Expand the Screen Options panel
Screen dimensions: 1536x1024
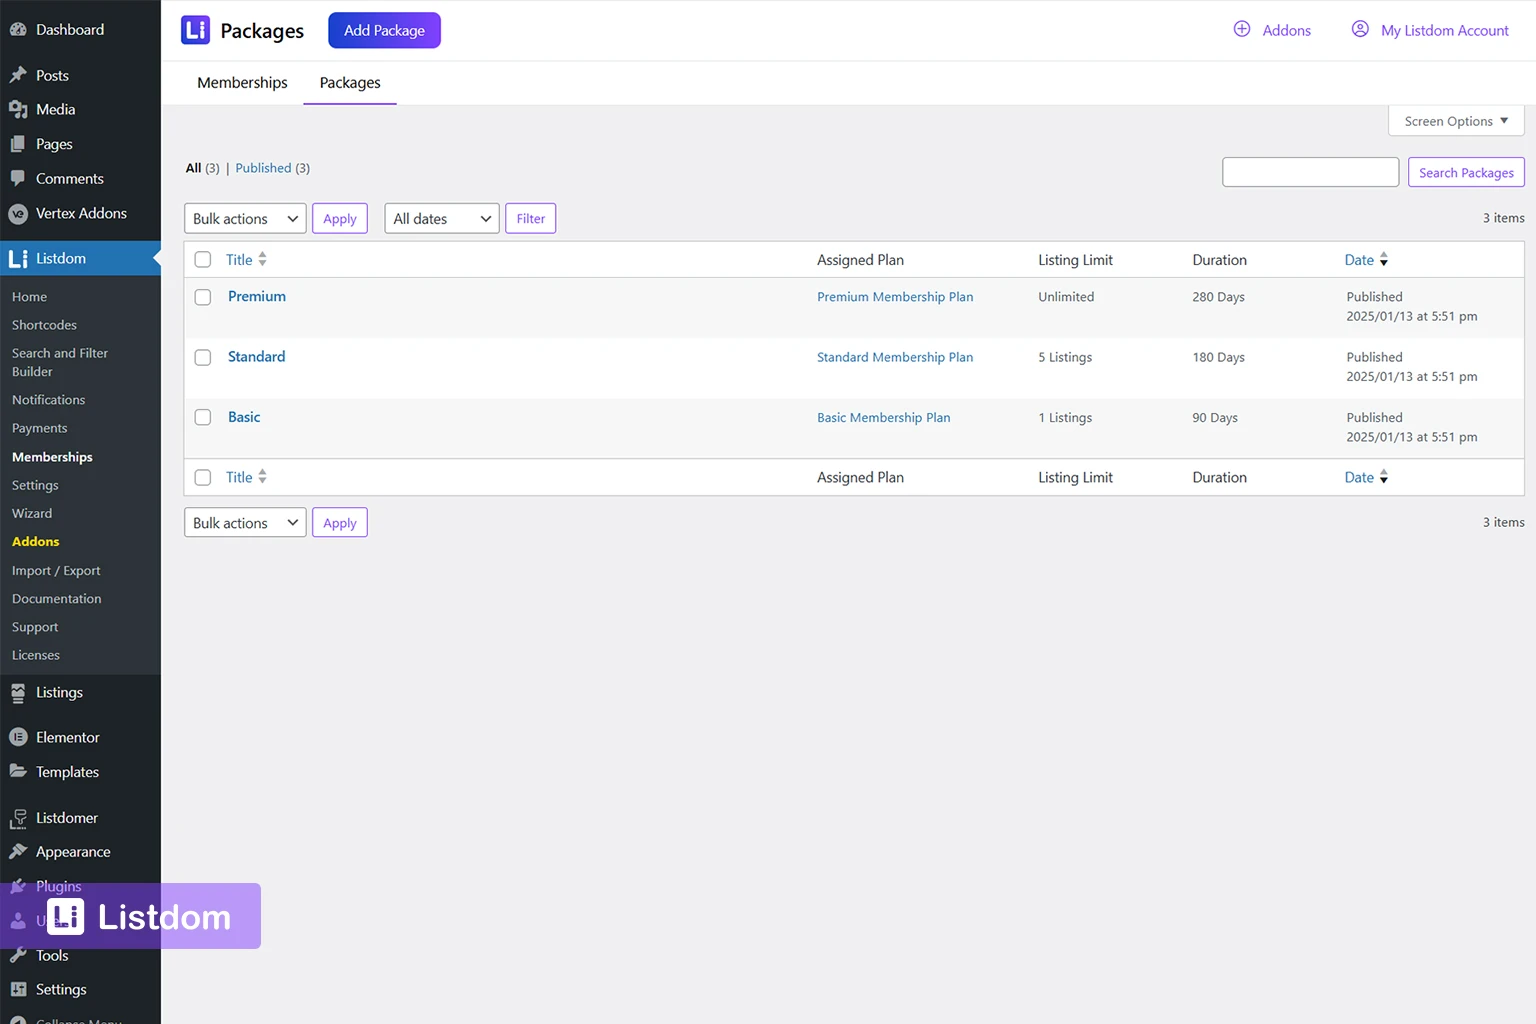click(x=1455, y=121)
